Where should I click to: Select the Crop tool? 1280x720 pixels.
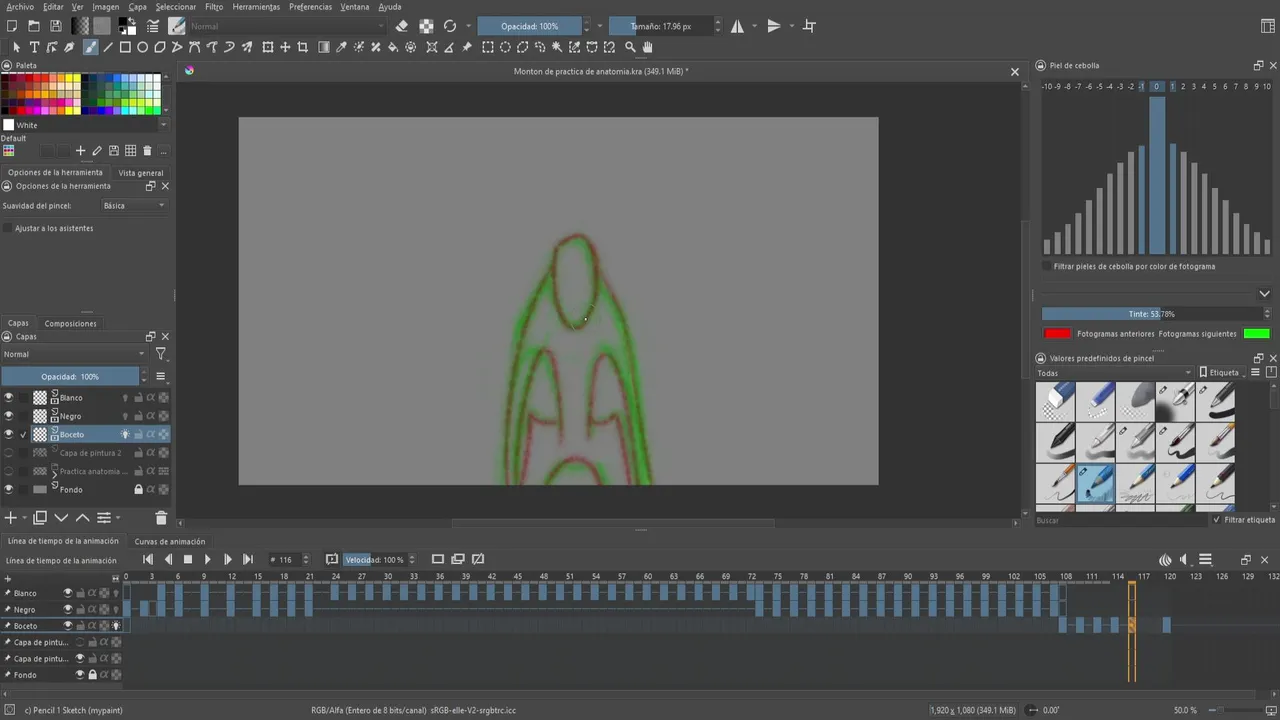click(x=302, y=47)
